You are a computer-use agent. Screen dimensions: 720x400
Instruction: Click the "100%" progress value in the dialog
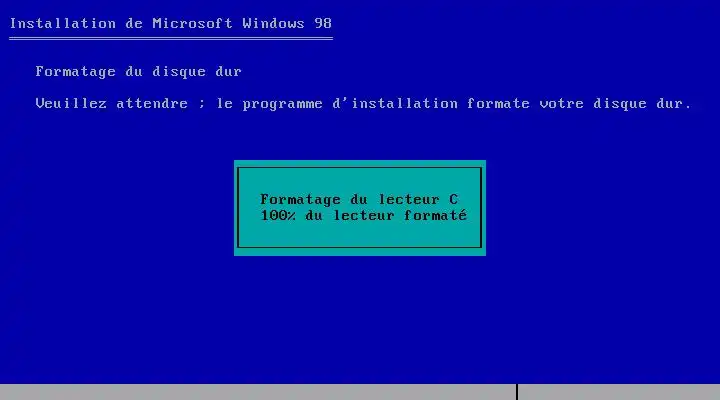(278, 215)
